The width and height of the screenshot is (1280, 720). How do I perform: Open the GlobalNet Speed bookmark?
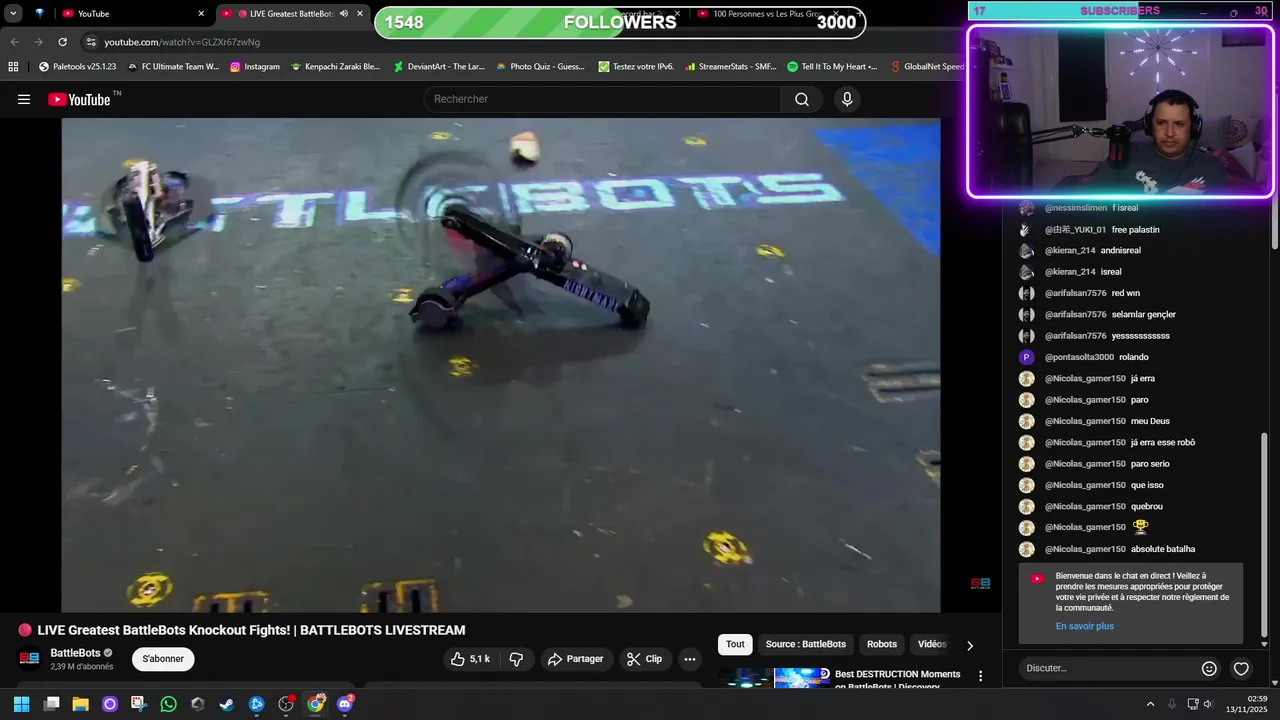pos(928,67)
